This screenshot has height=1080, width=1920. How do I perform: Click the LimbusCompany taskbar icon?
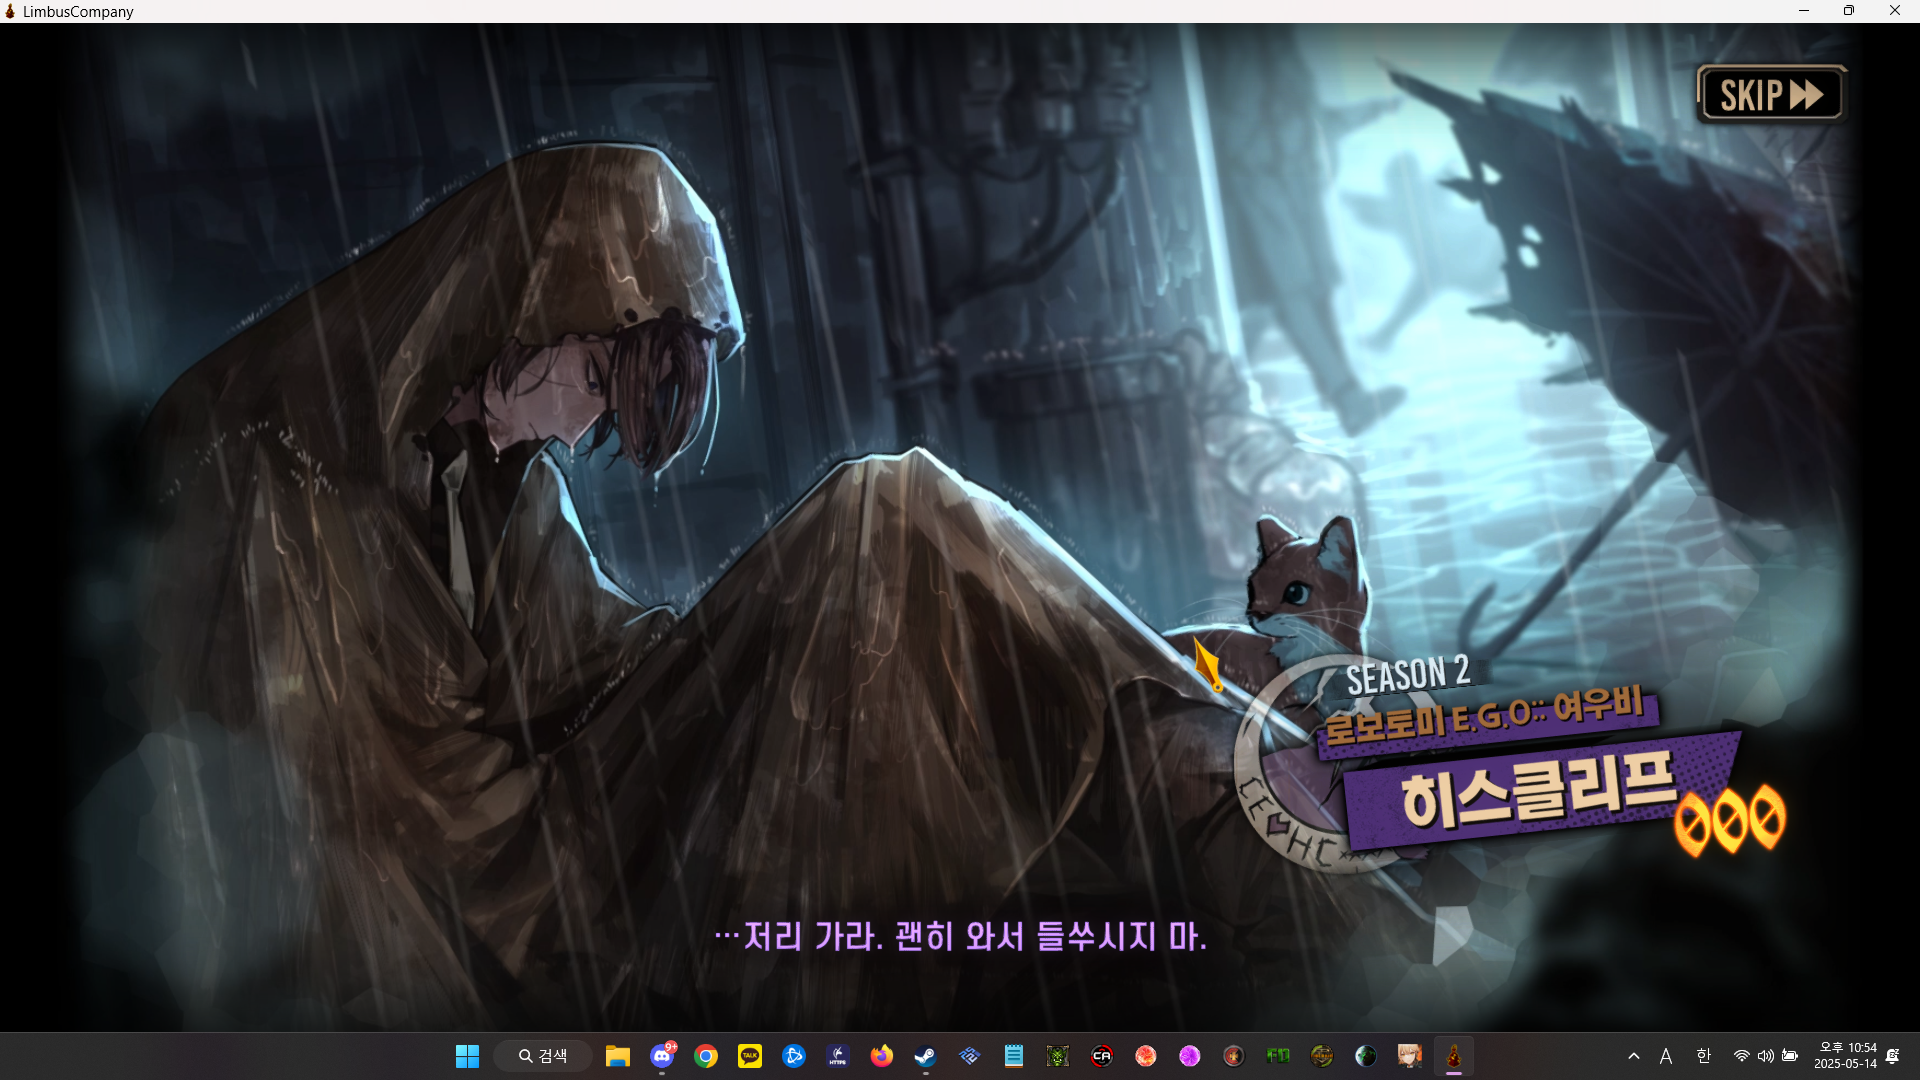(1453, 1056)
